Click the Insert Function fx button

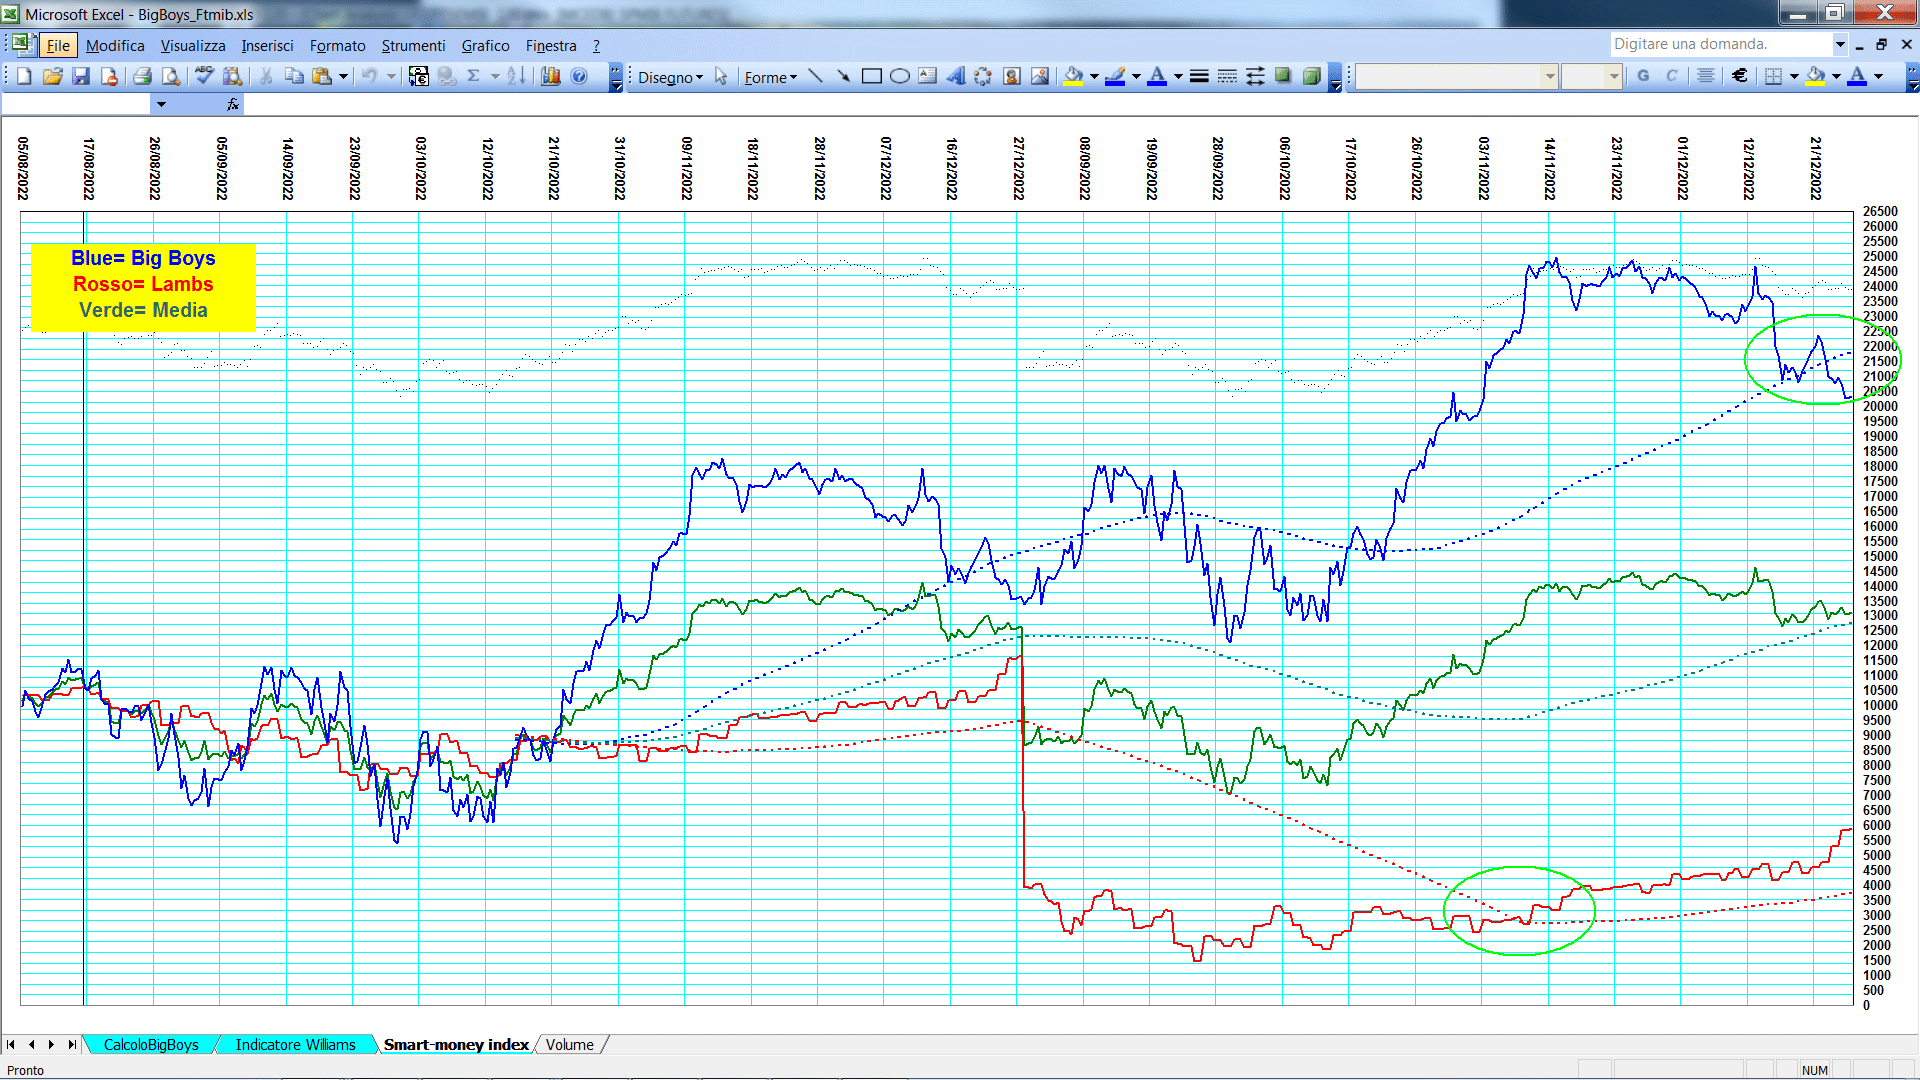(233, 104)
